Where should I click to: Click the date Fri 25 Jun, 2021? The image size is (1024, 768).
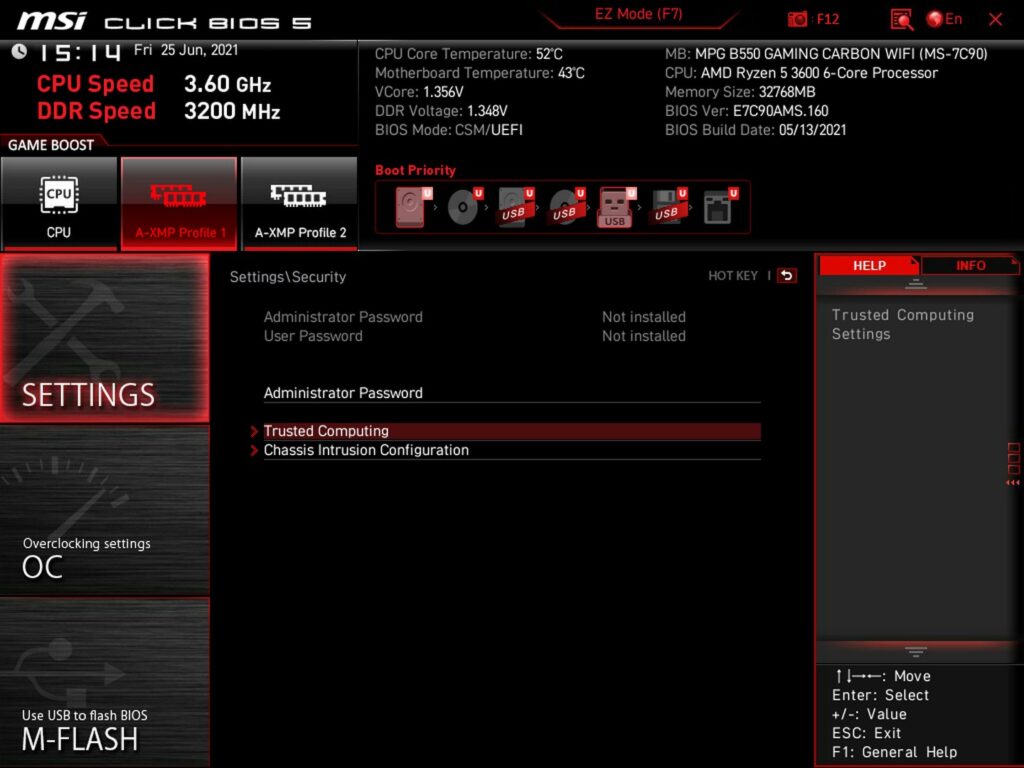click(186, 50)
